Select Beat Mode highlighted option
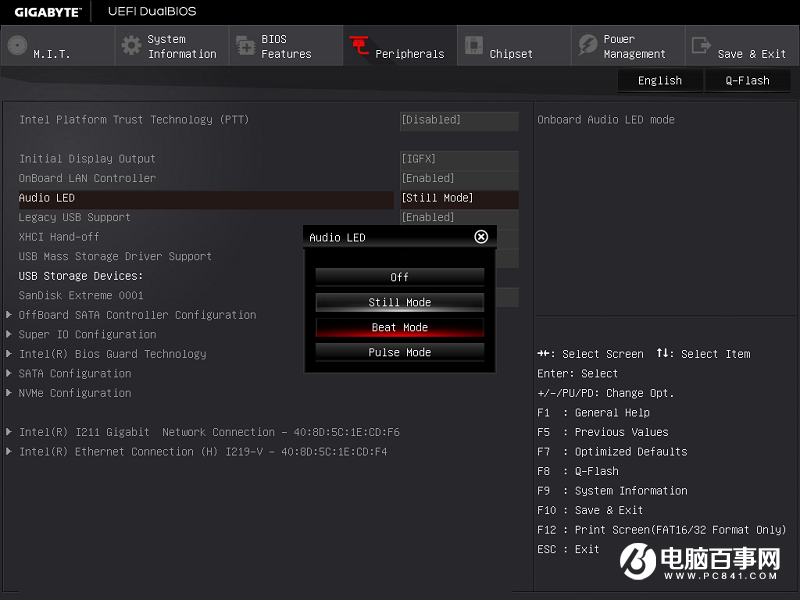 coord(399,327)
